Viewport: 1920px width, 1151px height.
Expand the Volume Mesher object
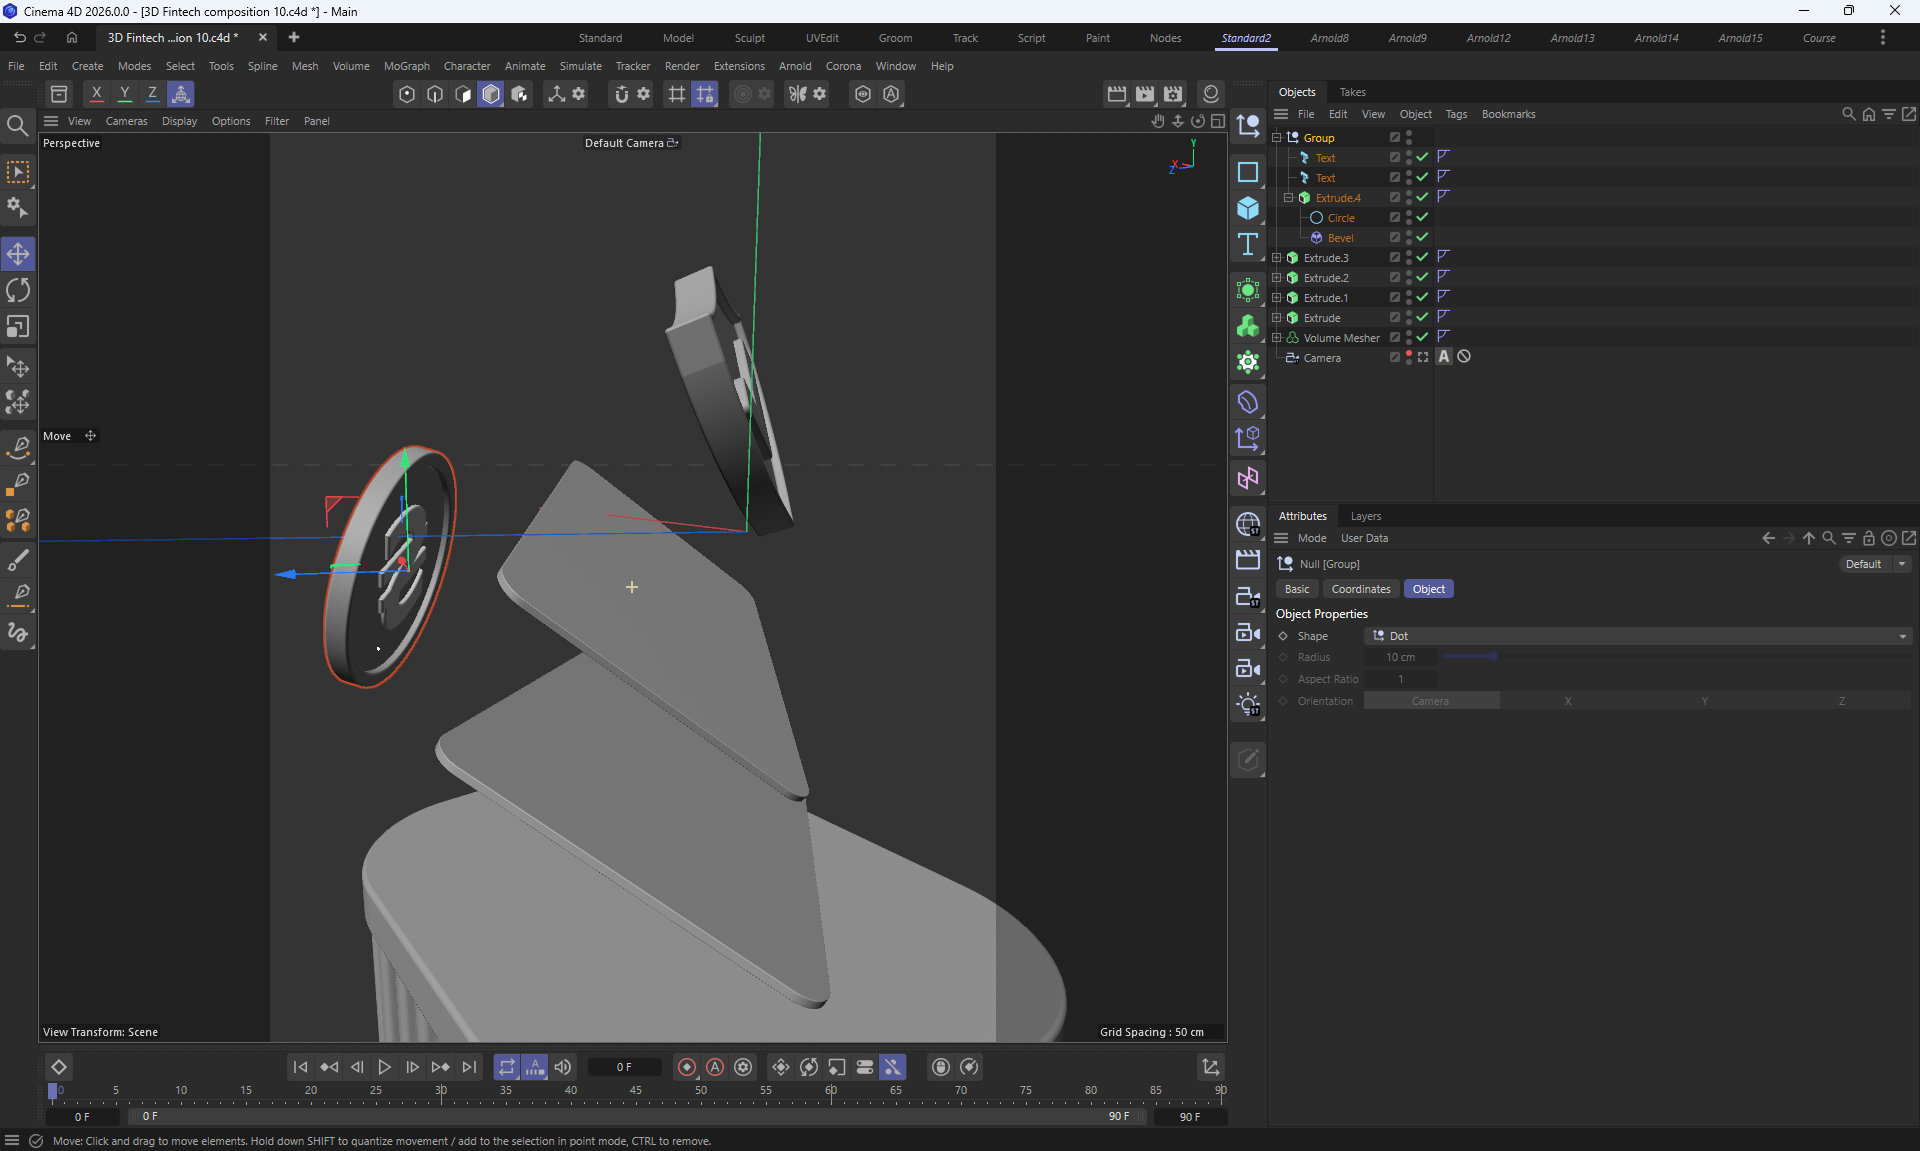click(x=1276, y=338)
